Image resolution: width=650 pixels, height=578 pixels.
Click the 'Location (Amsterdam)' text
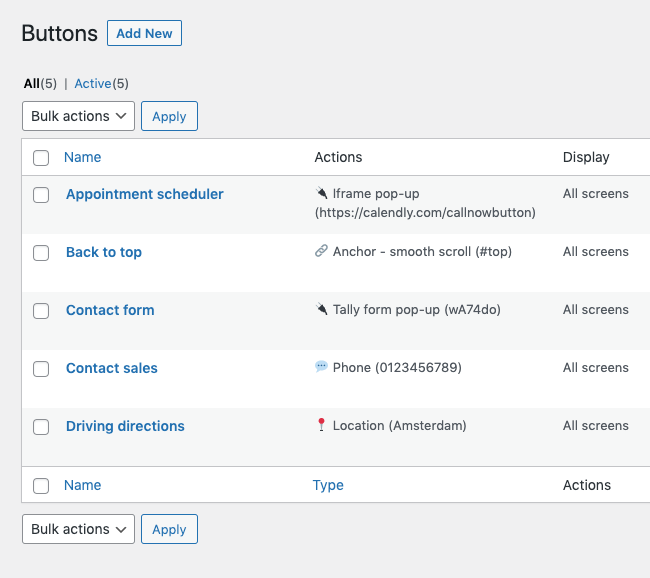(x=400, y=426)
